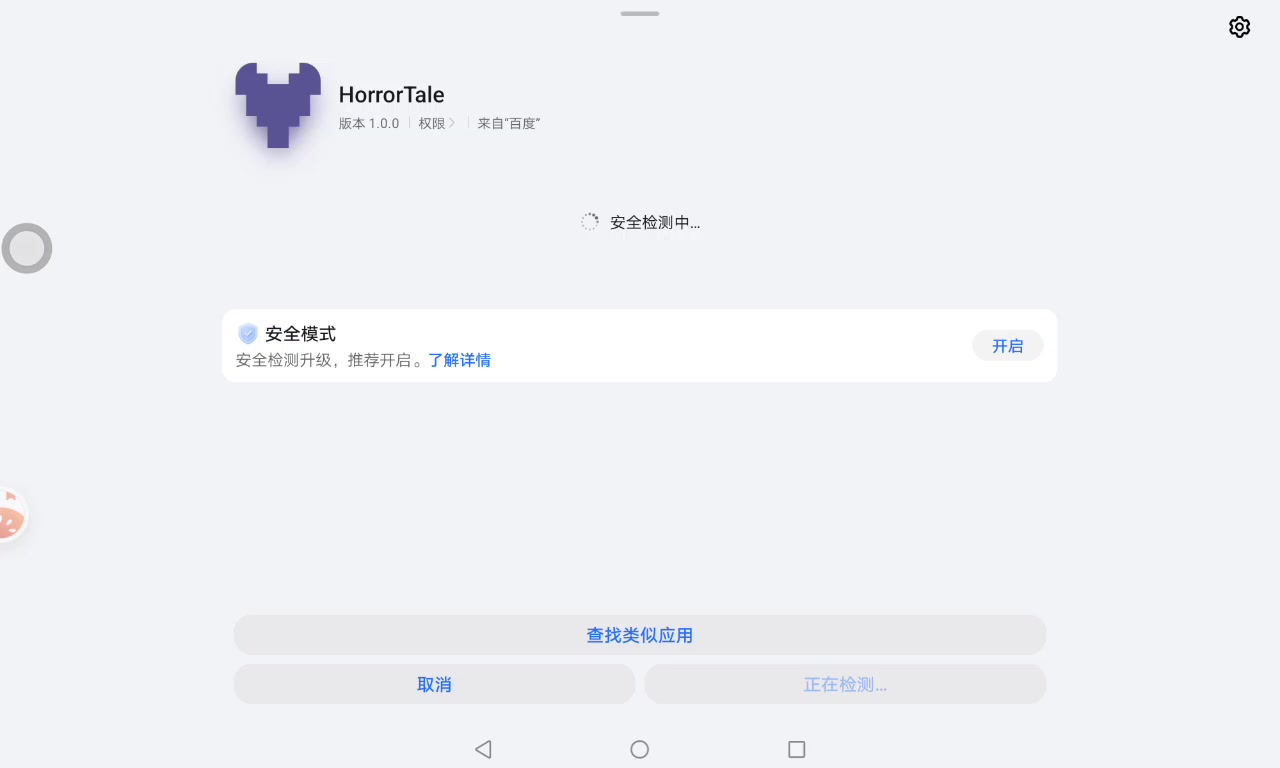
Task: Tap 查找类似应用 button
Action: (x=640, y=635)
